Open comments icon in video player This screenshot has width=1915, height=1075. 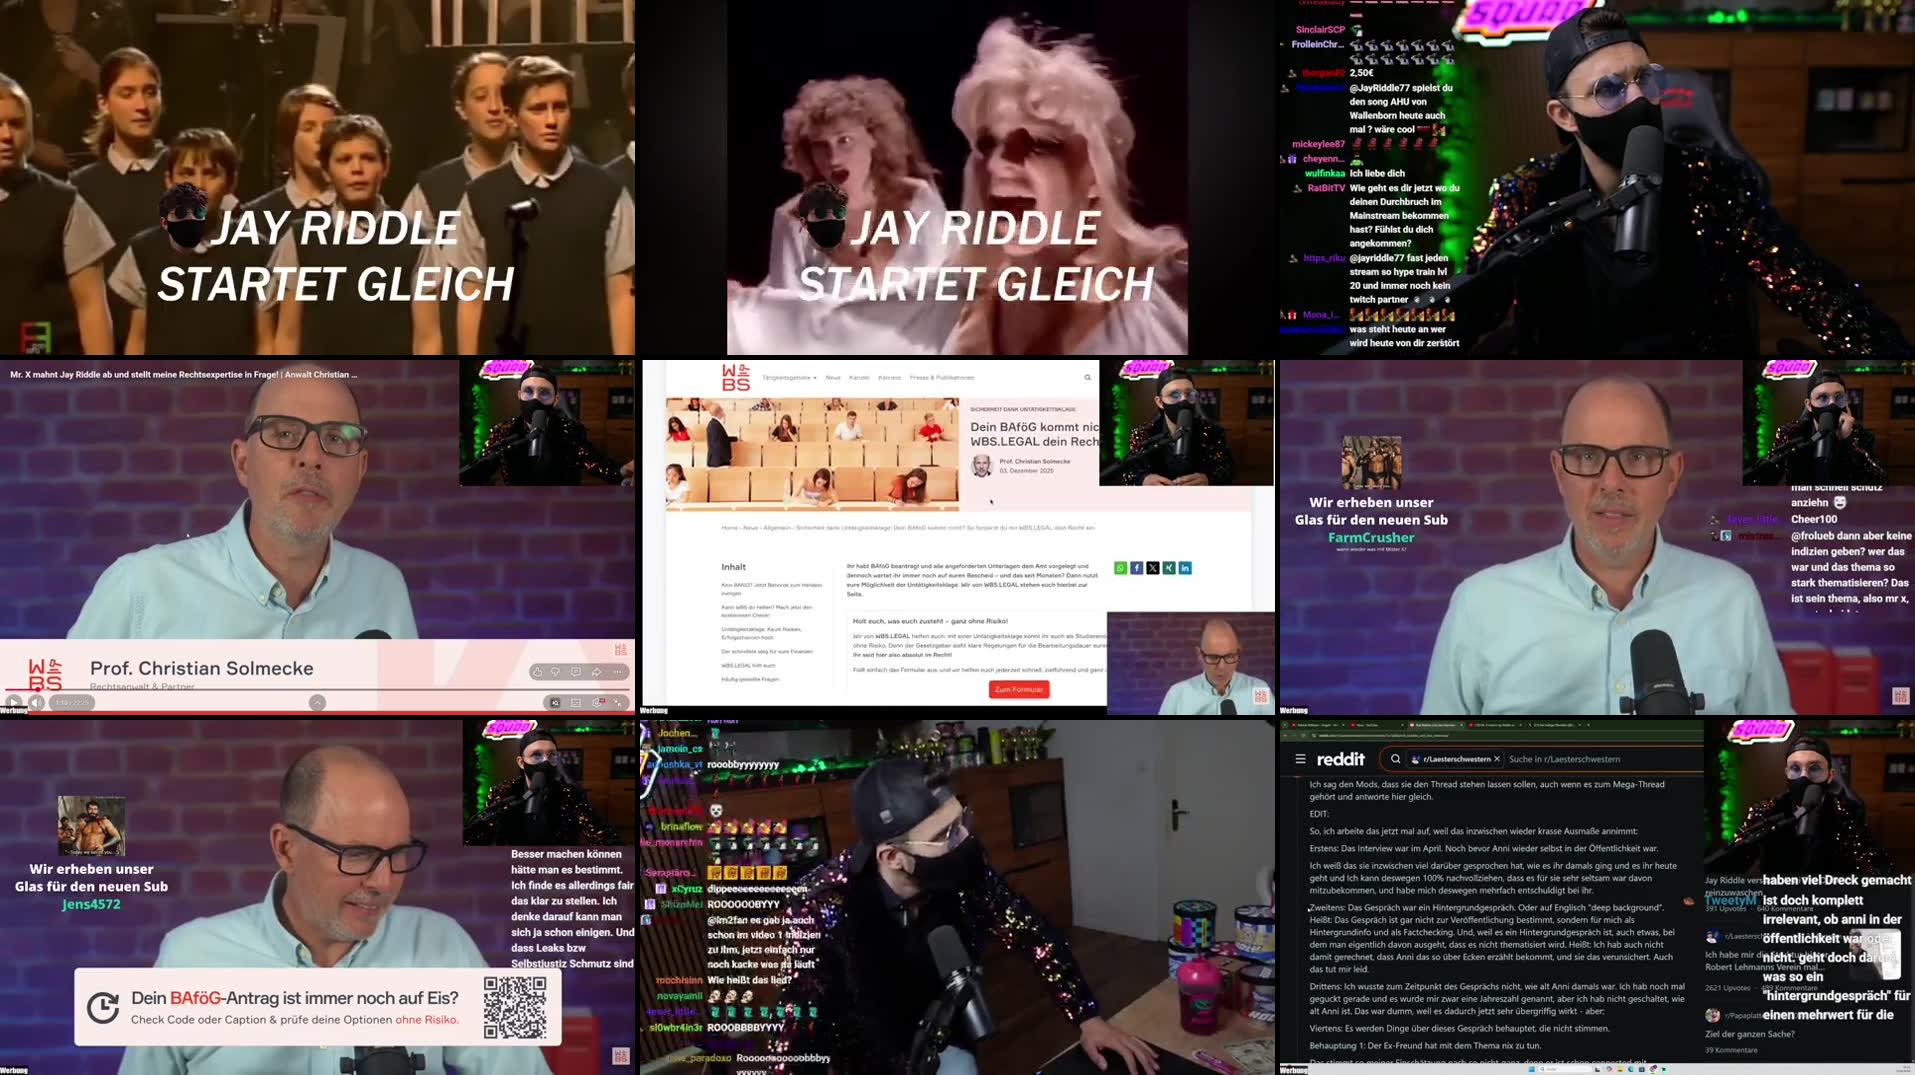pos(575,672)
